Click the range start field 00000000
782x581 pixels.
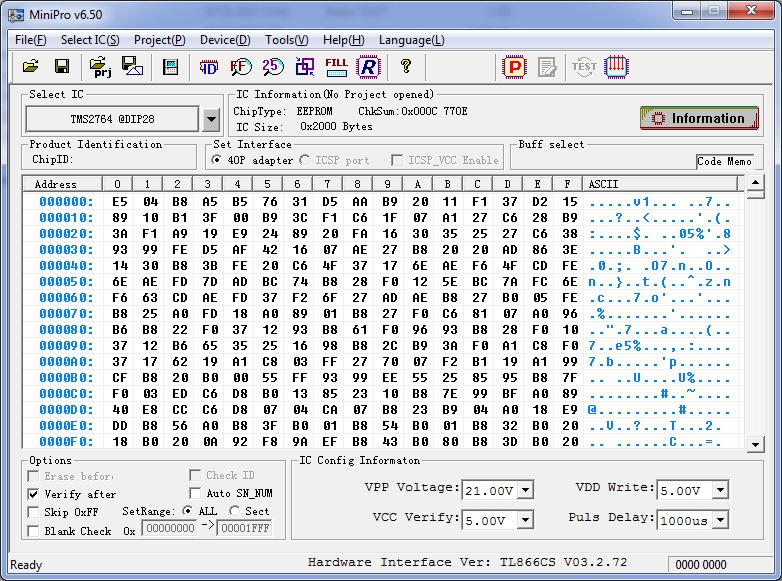click(170, 528)
